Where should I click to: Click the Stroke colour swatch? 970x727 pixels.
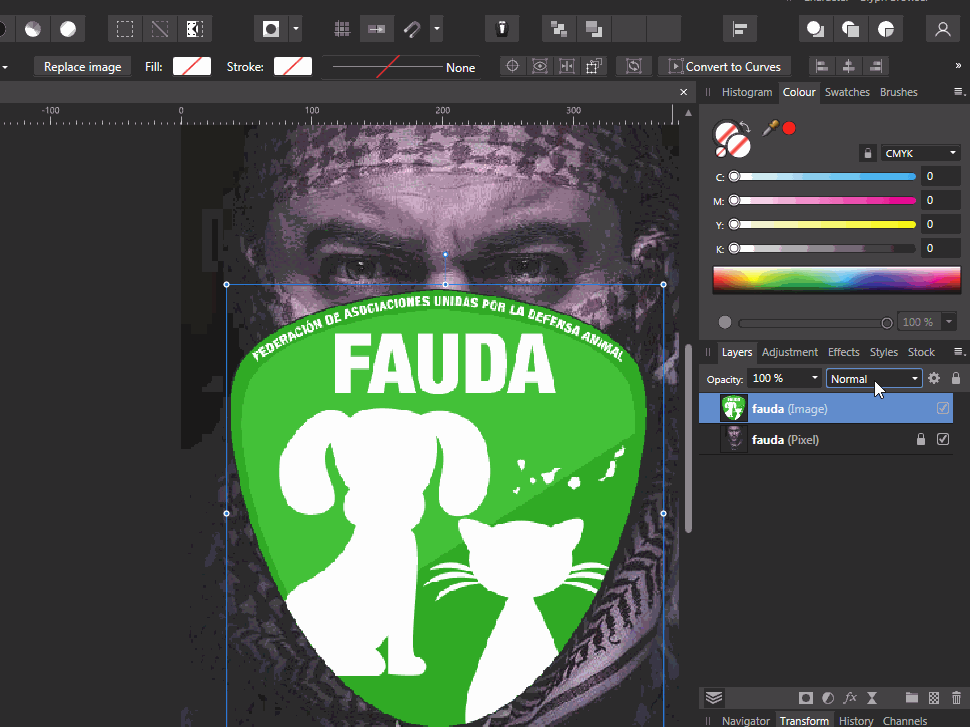pos(293,66)
